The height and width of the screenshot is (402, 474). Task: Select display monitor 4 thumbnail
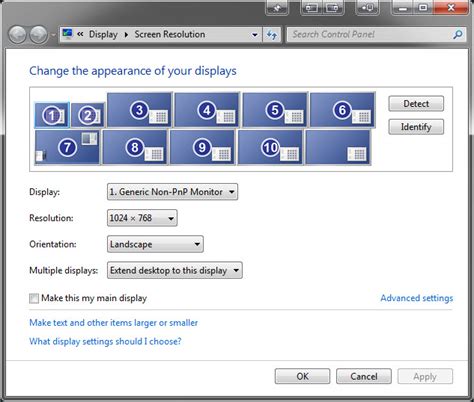point(207,110)
